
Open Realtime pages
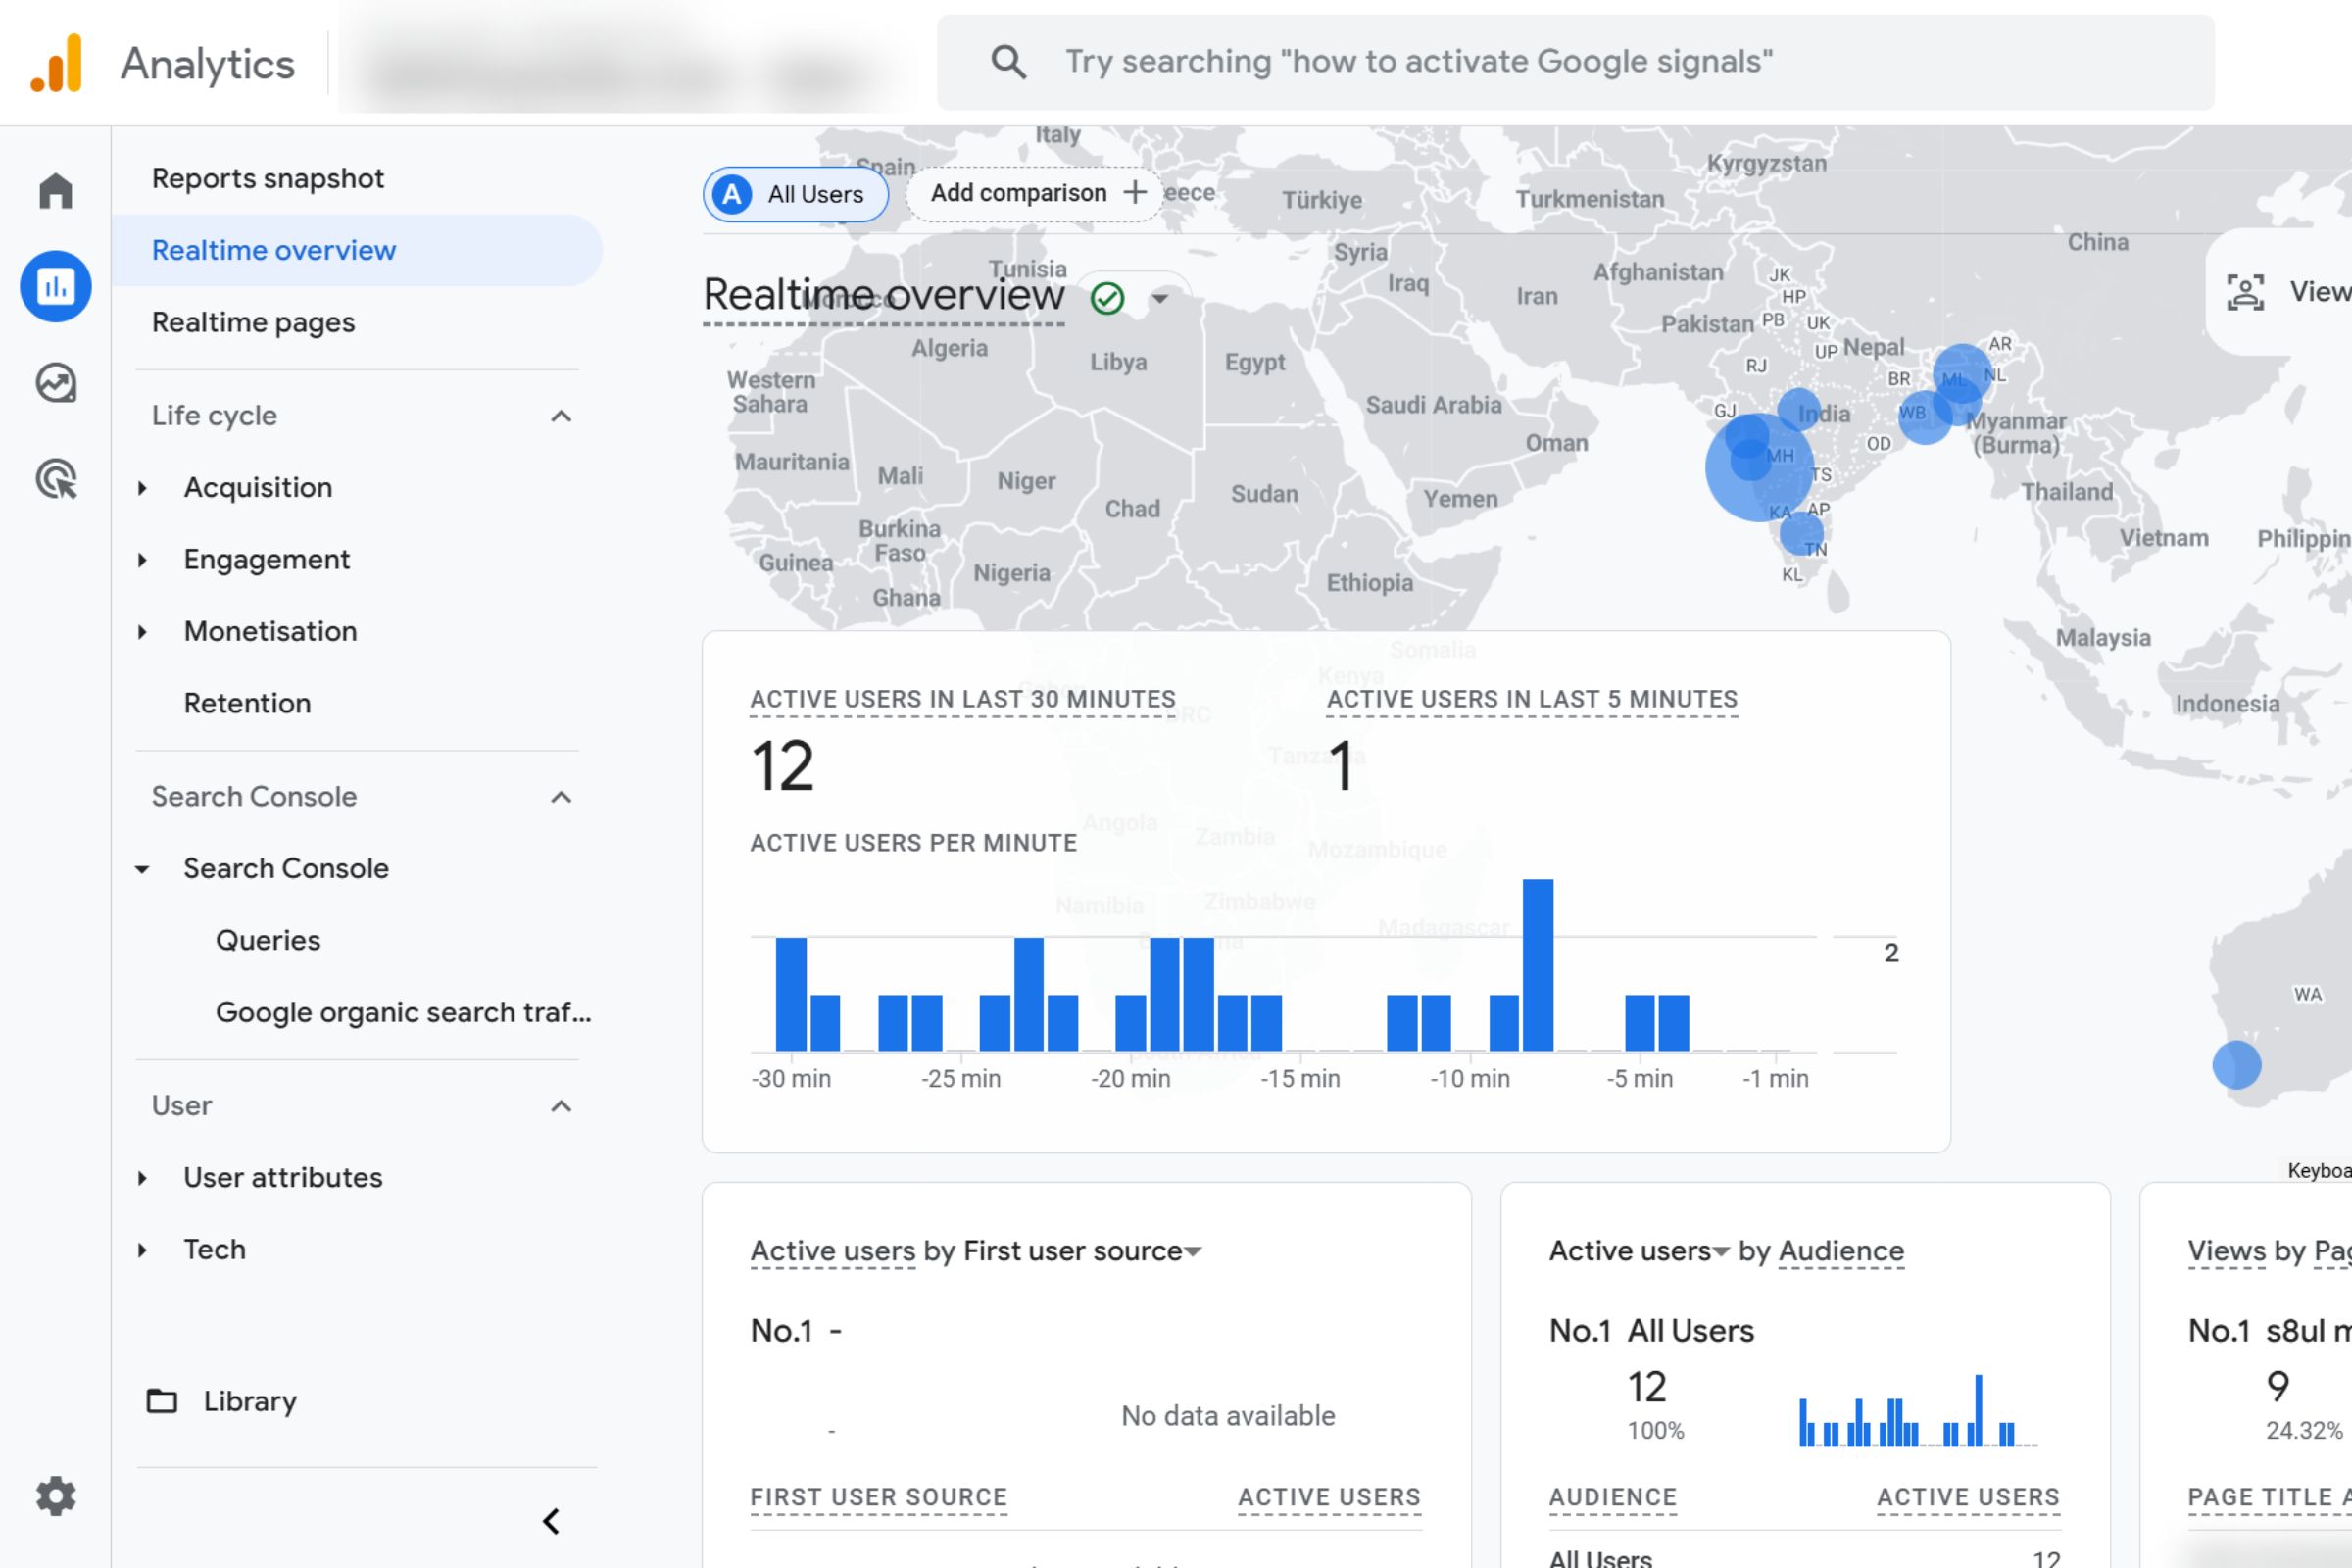click(x=253, y=322)
